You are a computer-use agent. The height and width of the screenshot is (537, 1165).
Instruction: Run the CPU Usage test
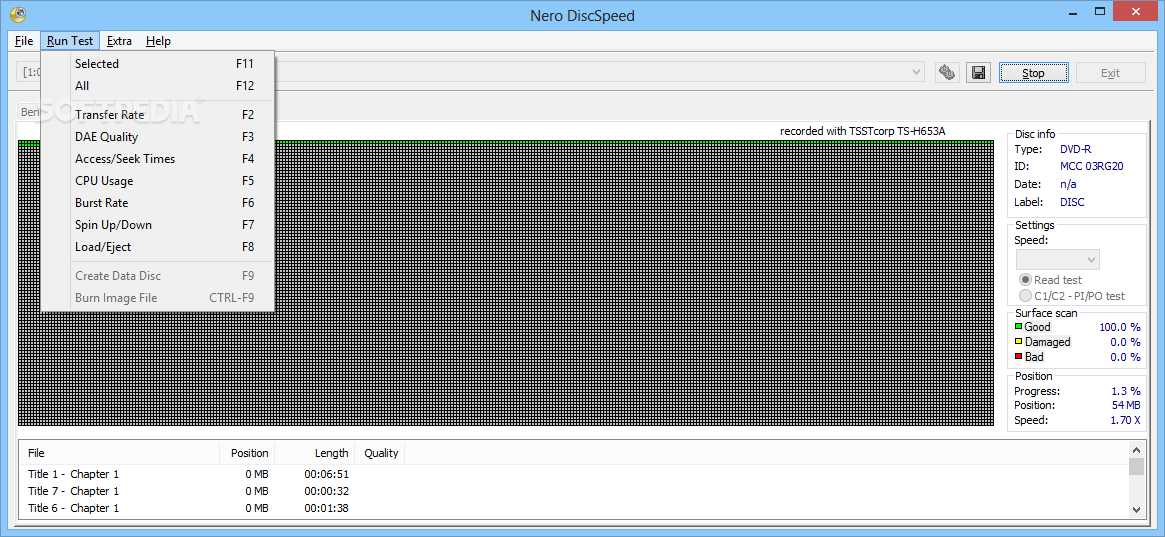(x=158, y=180)
